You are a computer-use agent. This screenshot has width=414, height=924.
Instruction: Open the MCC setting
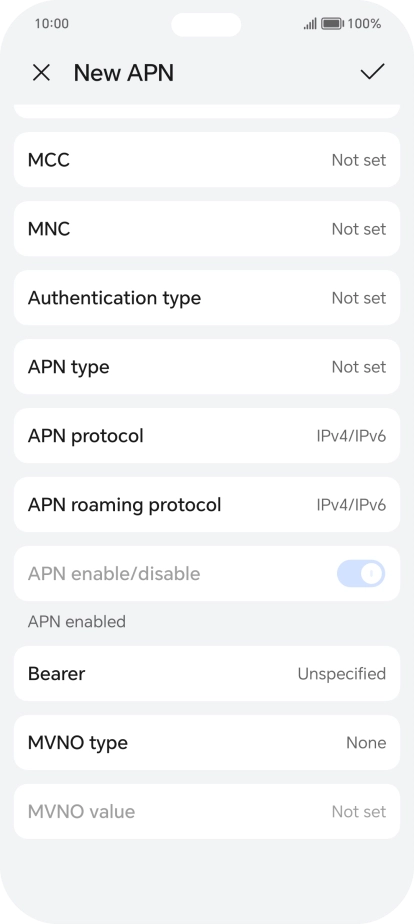point(207,160)
